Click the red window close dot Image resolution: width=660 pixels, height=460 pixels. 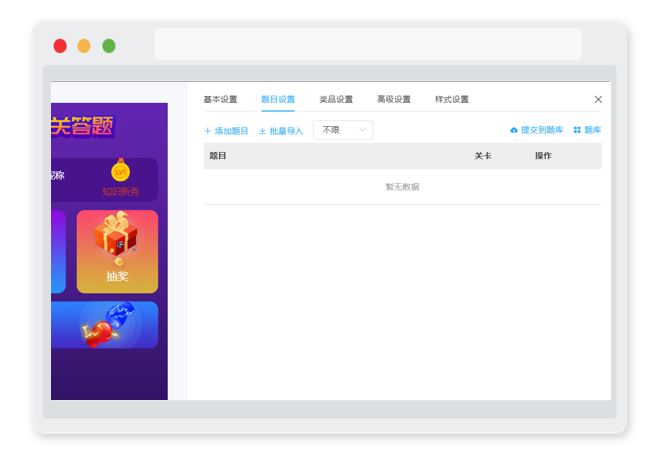coord(60,46)
